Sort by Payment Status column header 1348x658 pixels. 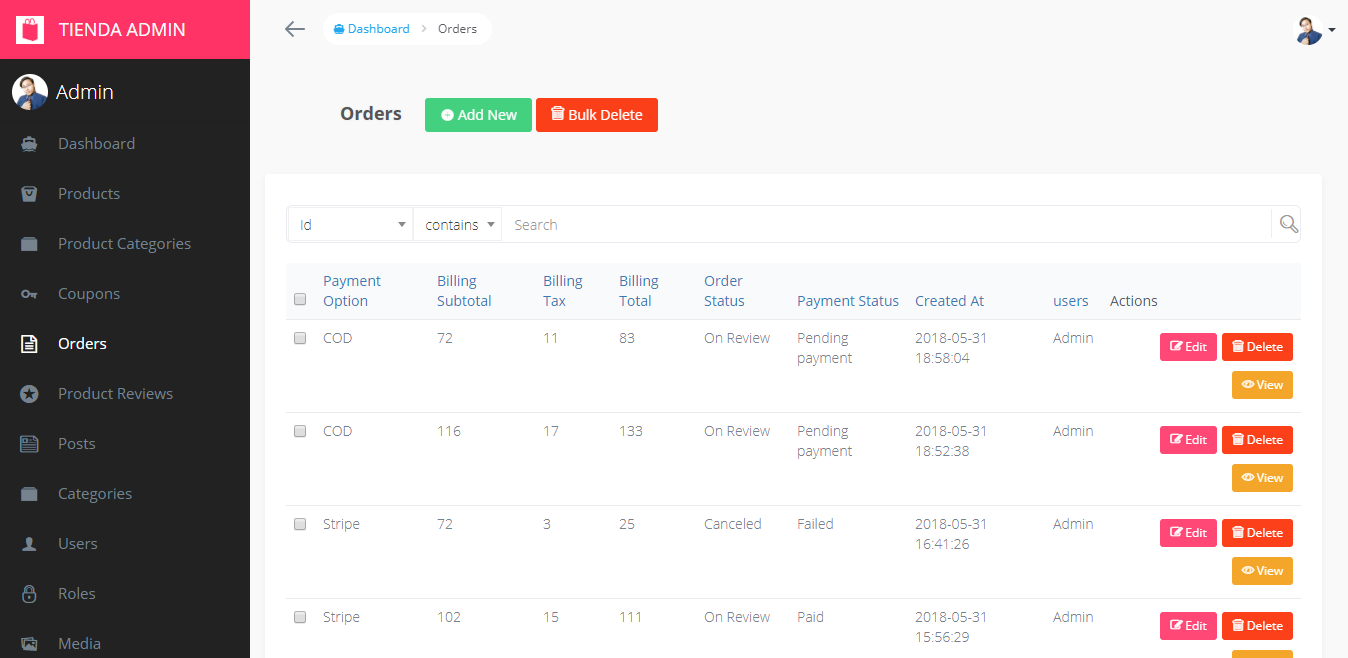(x=848, y=301)
